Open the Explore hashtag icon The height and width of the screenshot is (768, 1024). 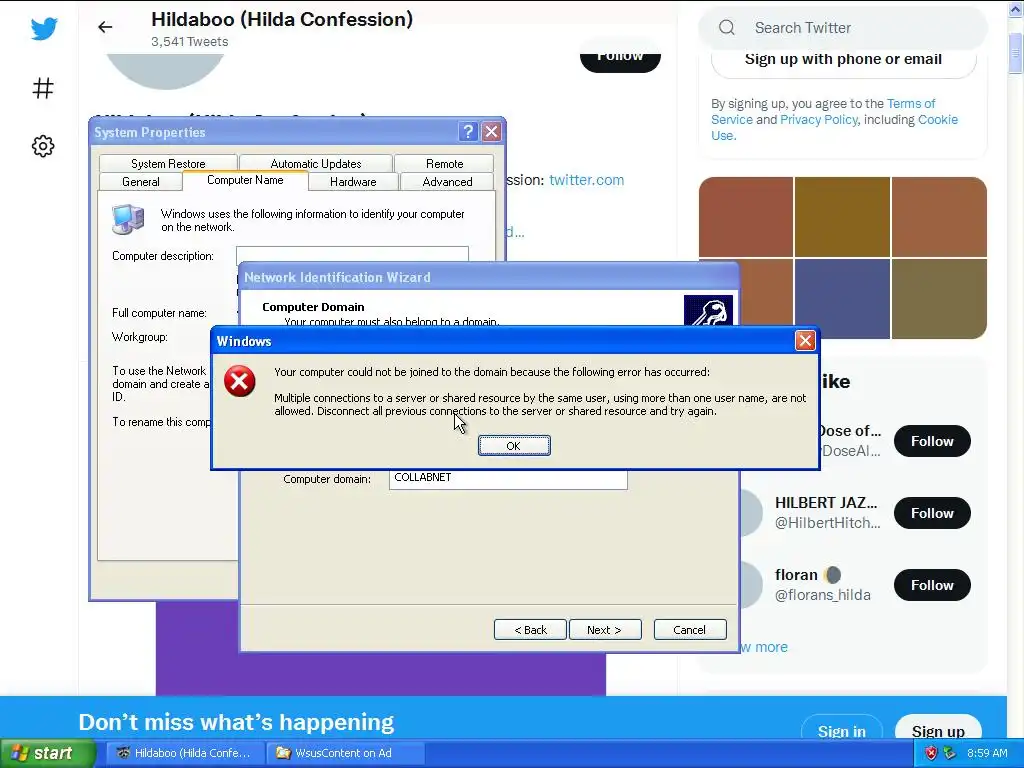click(x=43, y=88)
